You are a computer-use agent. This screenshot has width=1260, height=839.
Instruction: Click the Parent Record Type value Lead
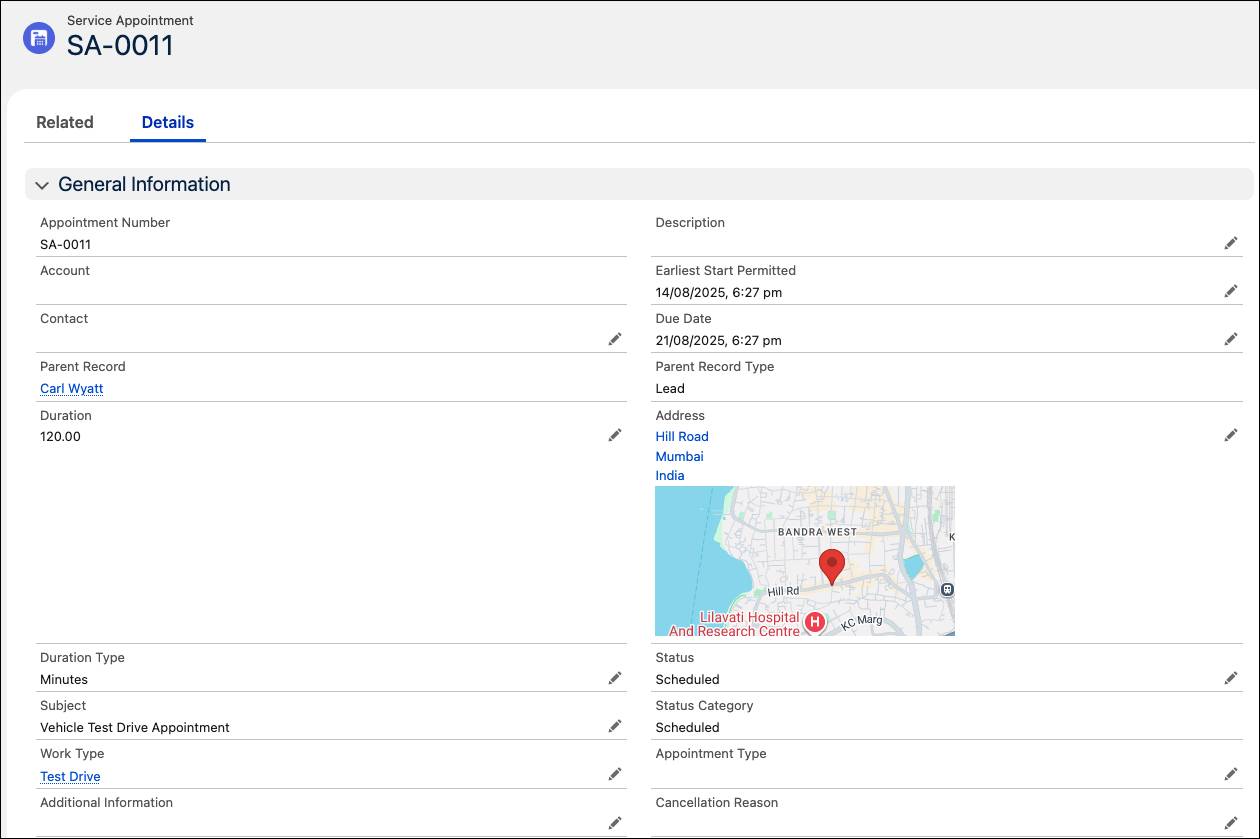click(x=670, y=388)
